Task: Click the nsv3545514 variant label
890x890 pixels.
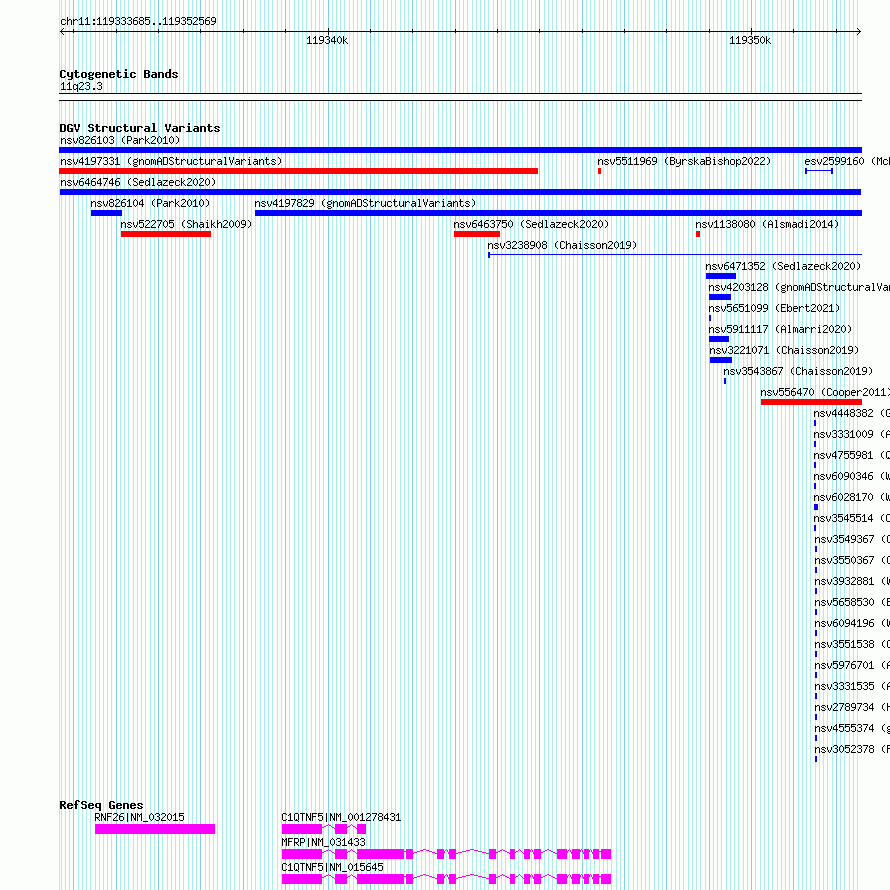Action: click(851, 518)
